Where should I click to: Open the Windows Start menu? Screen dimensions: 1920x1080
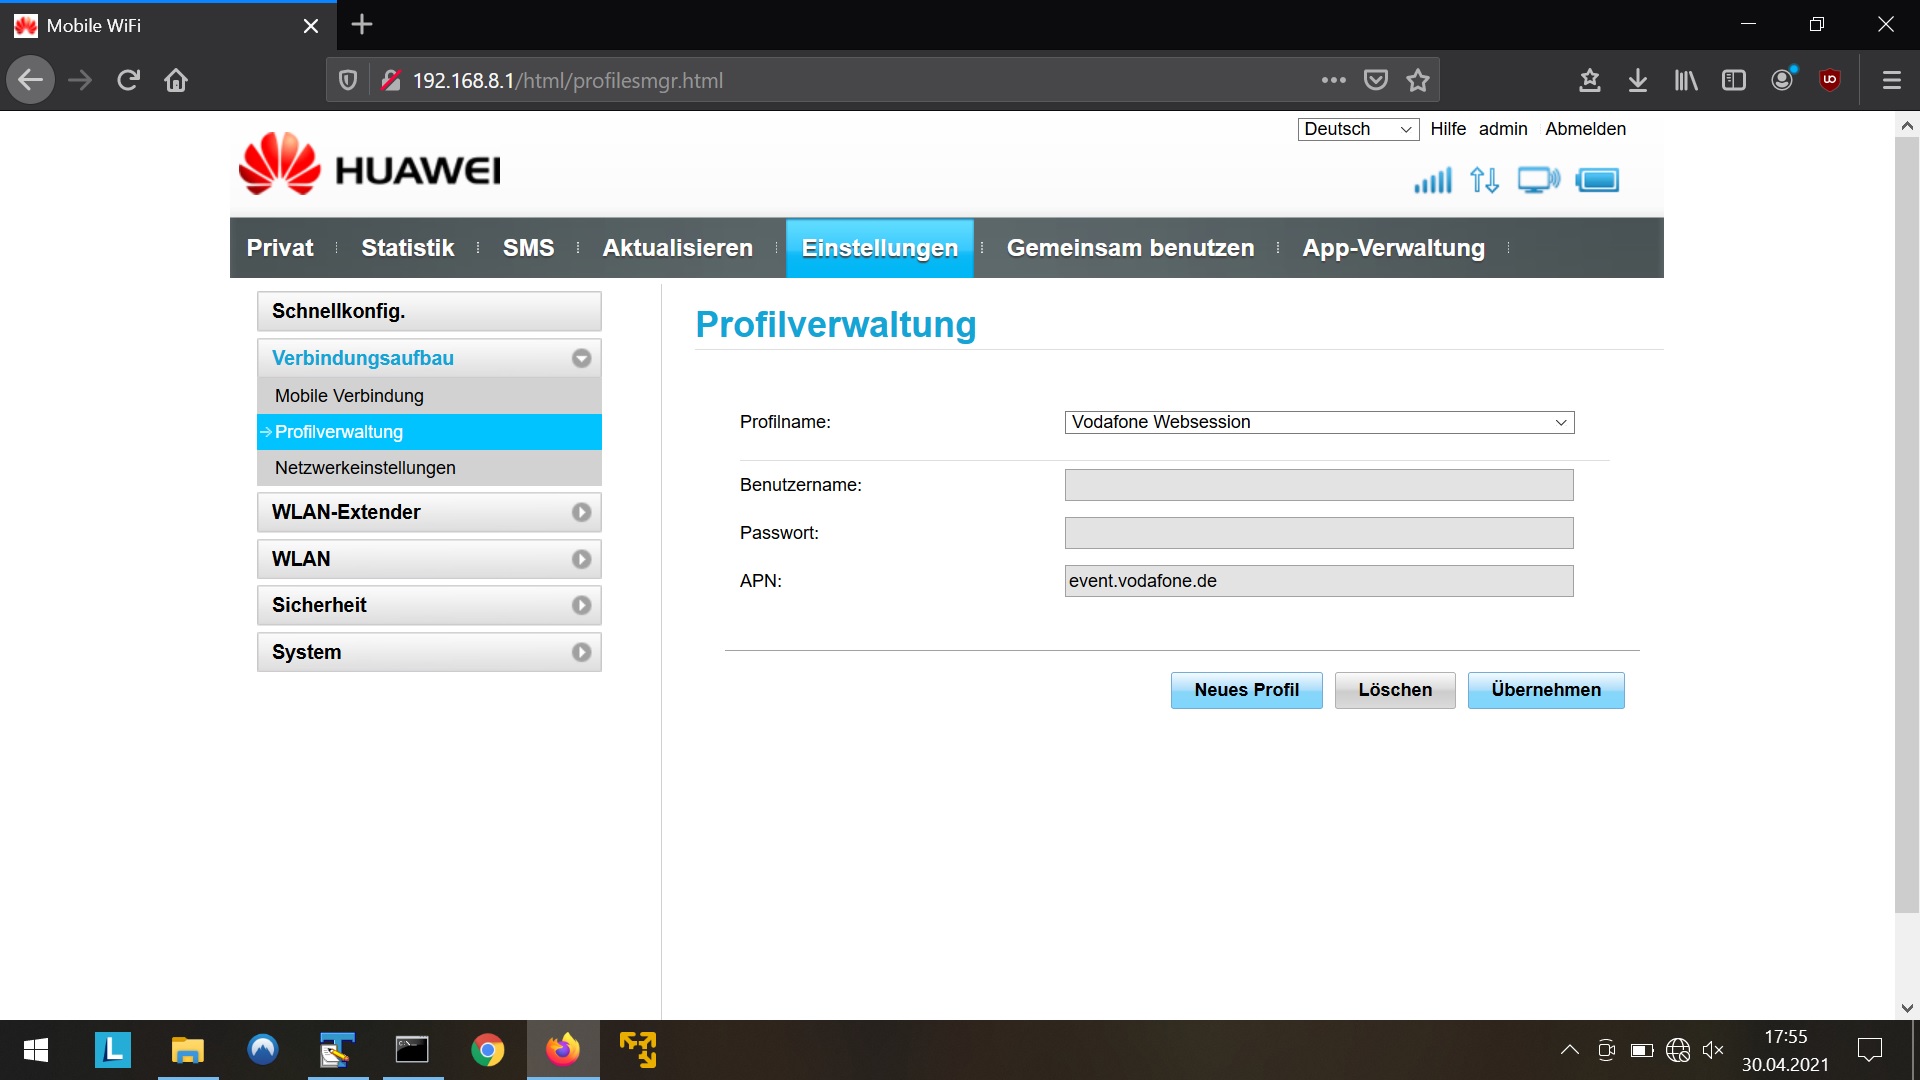36,1050
